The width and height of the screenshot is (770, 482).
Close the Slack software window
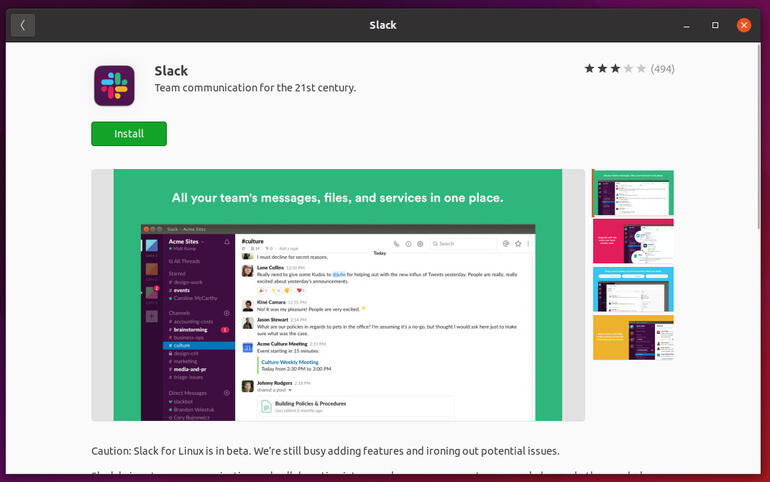point(743,25)
